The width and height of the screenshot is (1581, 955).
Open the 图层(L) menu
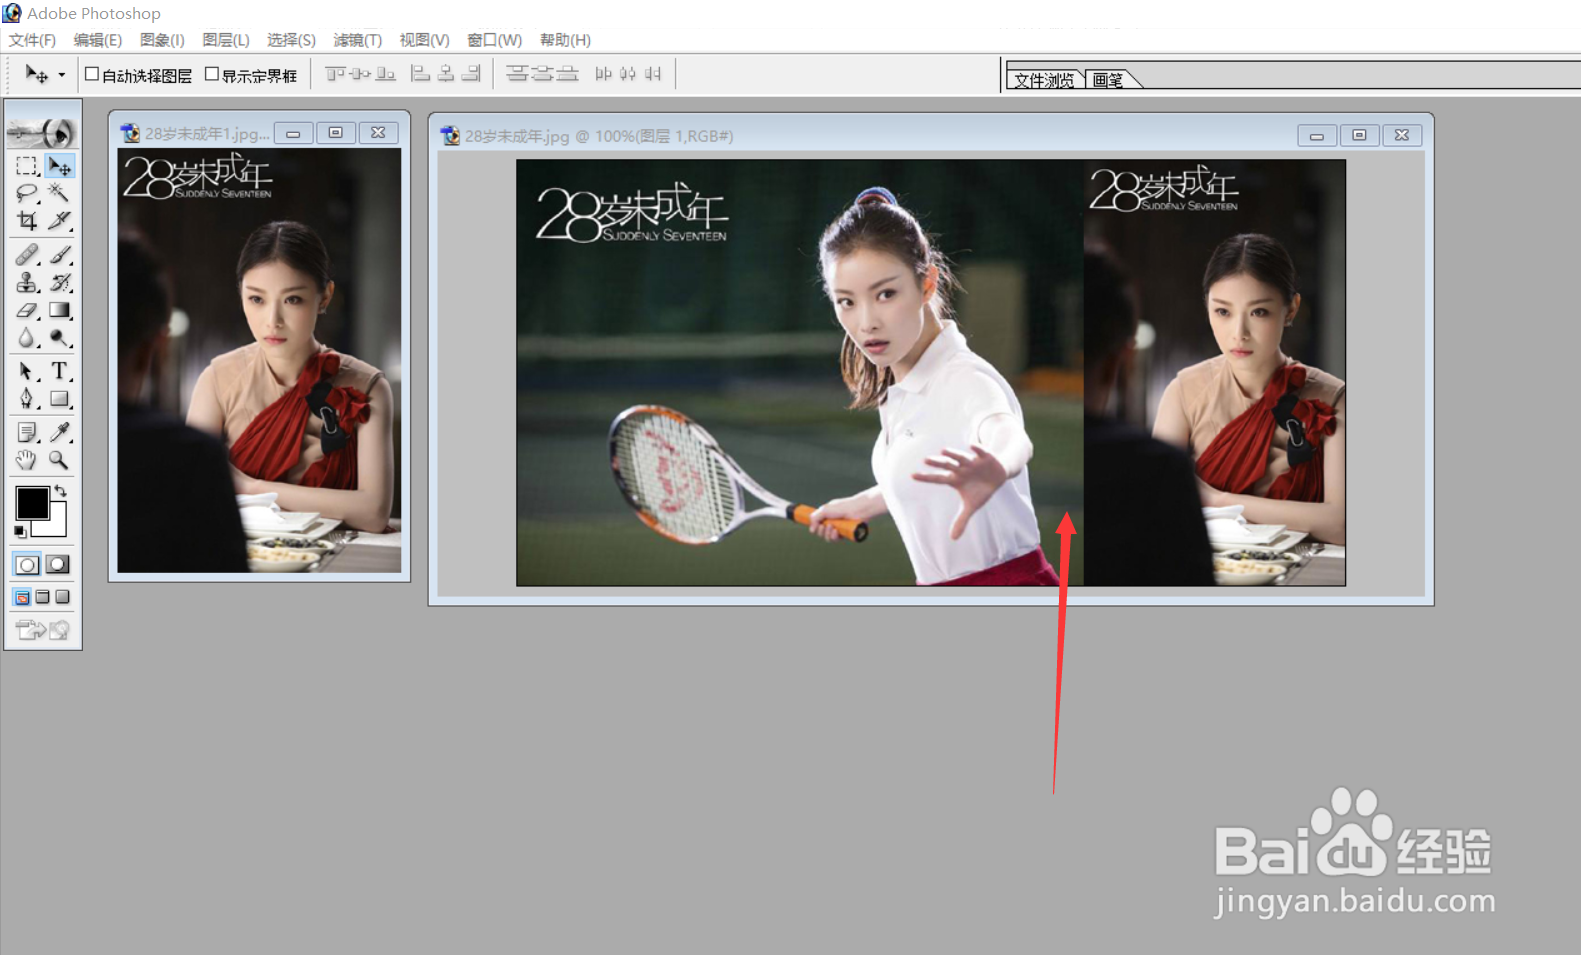(x=226, y=40)
